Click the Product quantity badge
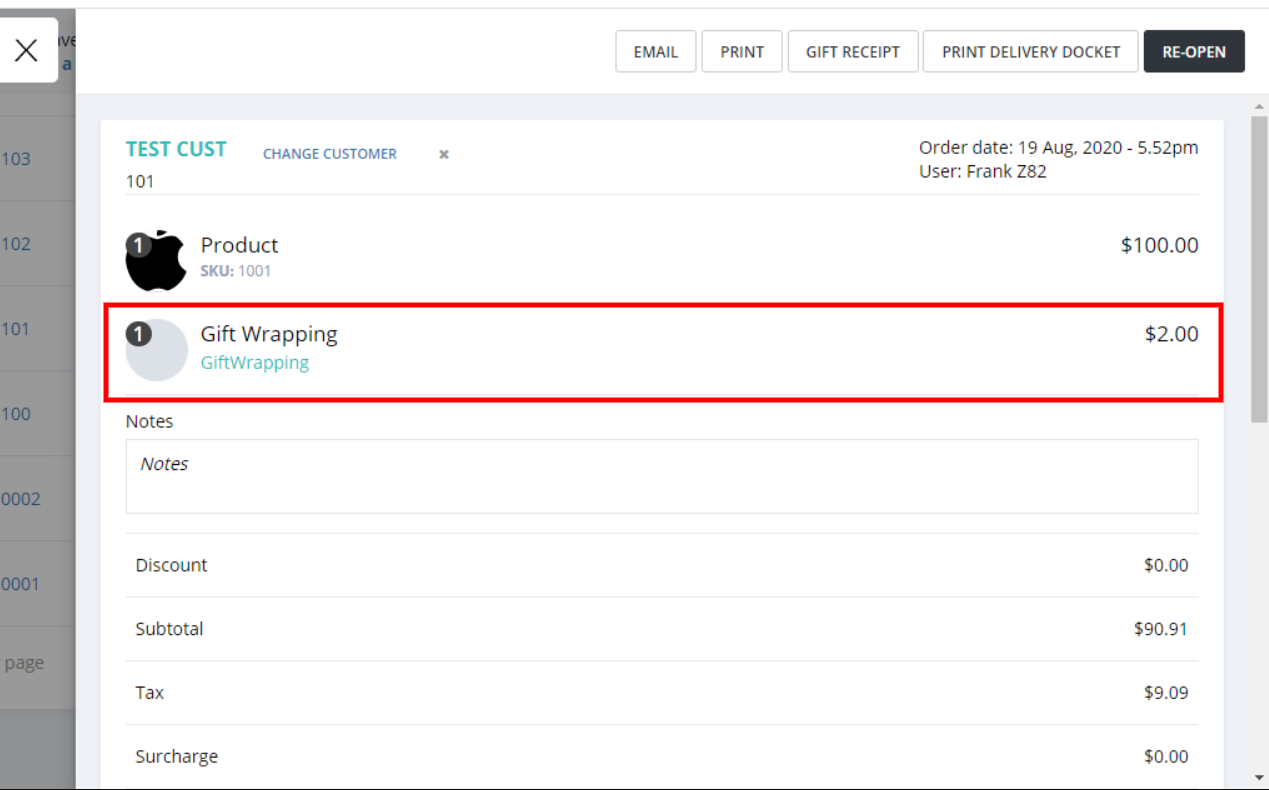The image size is (1269, 790). coord(138,245)
